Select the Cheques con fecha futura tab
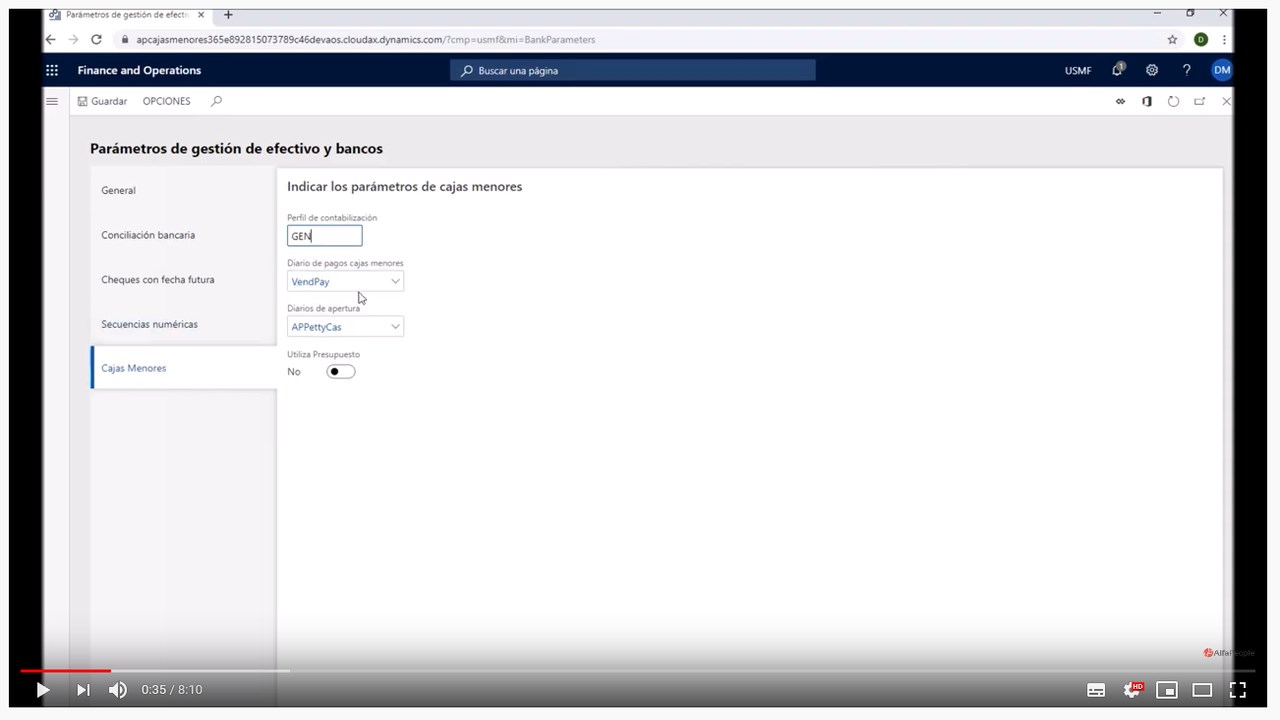 (x=183, y=279)
